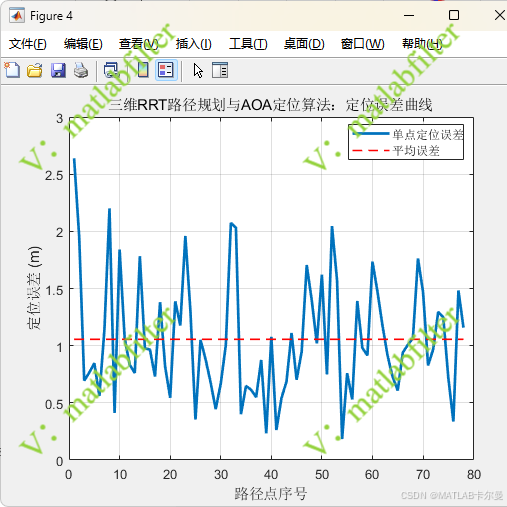Close the Figure 4 window
The width and height of the screenshot is (507, 507).
tap(500, 15)
